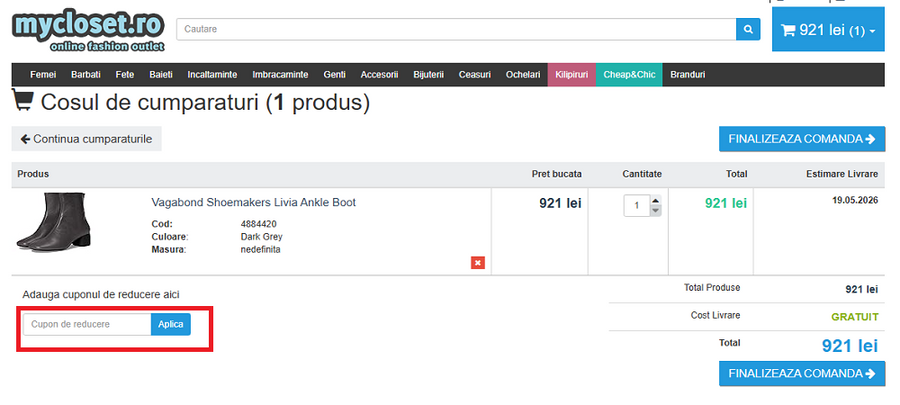The height and width of the screenshot is (405, 900).
Task: Click Continua cumparaturile button
Action: (x=87, y=139)
